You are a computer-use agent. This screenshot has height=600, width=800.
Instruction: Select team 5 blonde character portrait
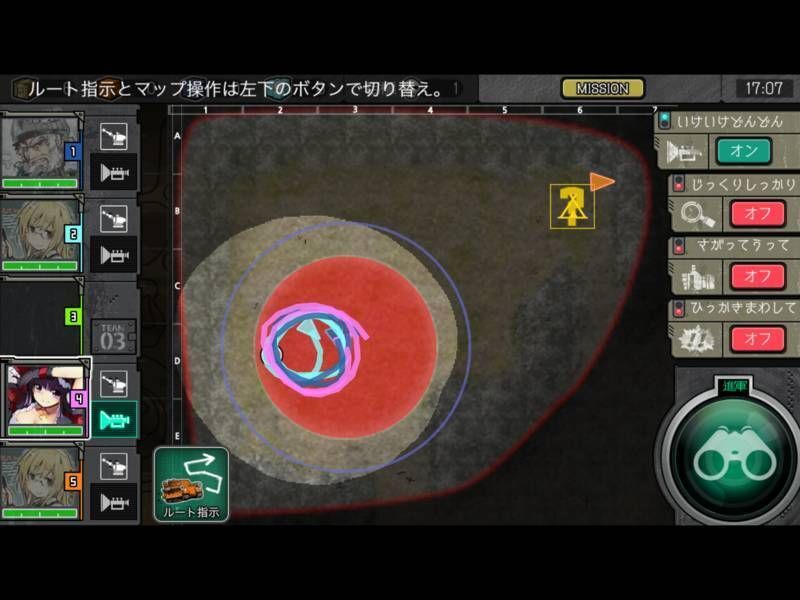pyautogui.click(x=40, y=477)
